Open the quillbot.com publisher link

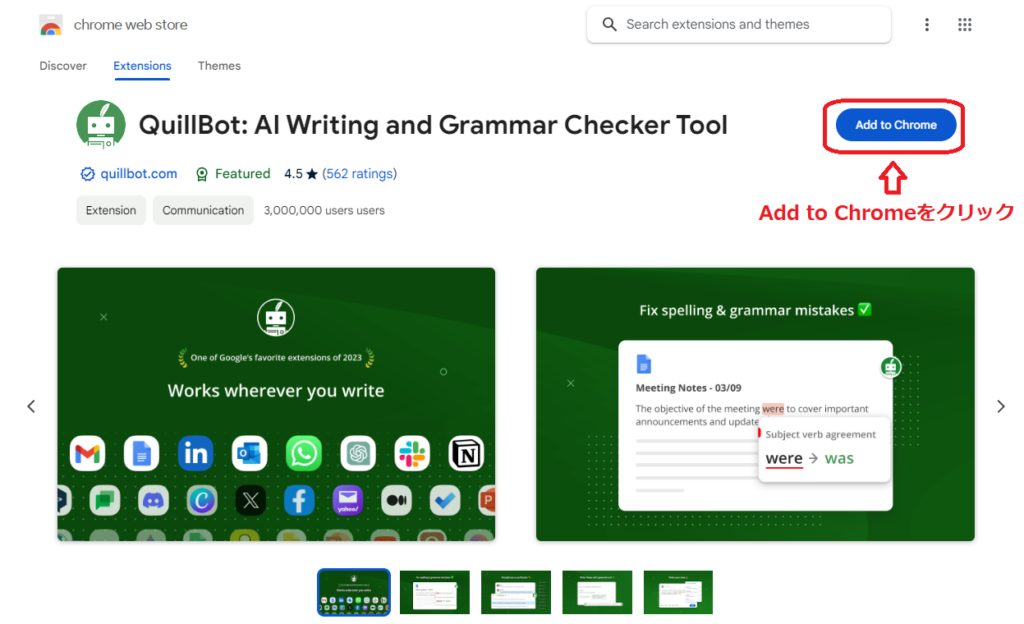pyautogui.click(x=138, y=174)
